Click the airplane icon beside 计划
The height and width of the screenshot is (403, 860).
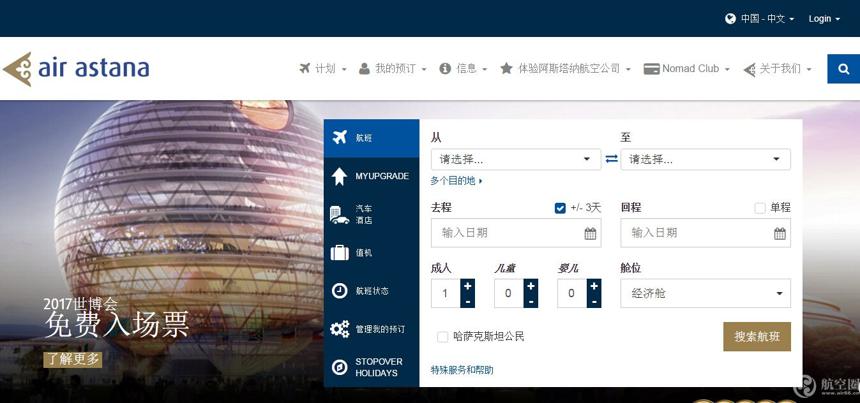tap(305, 69)
